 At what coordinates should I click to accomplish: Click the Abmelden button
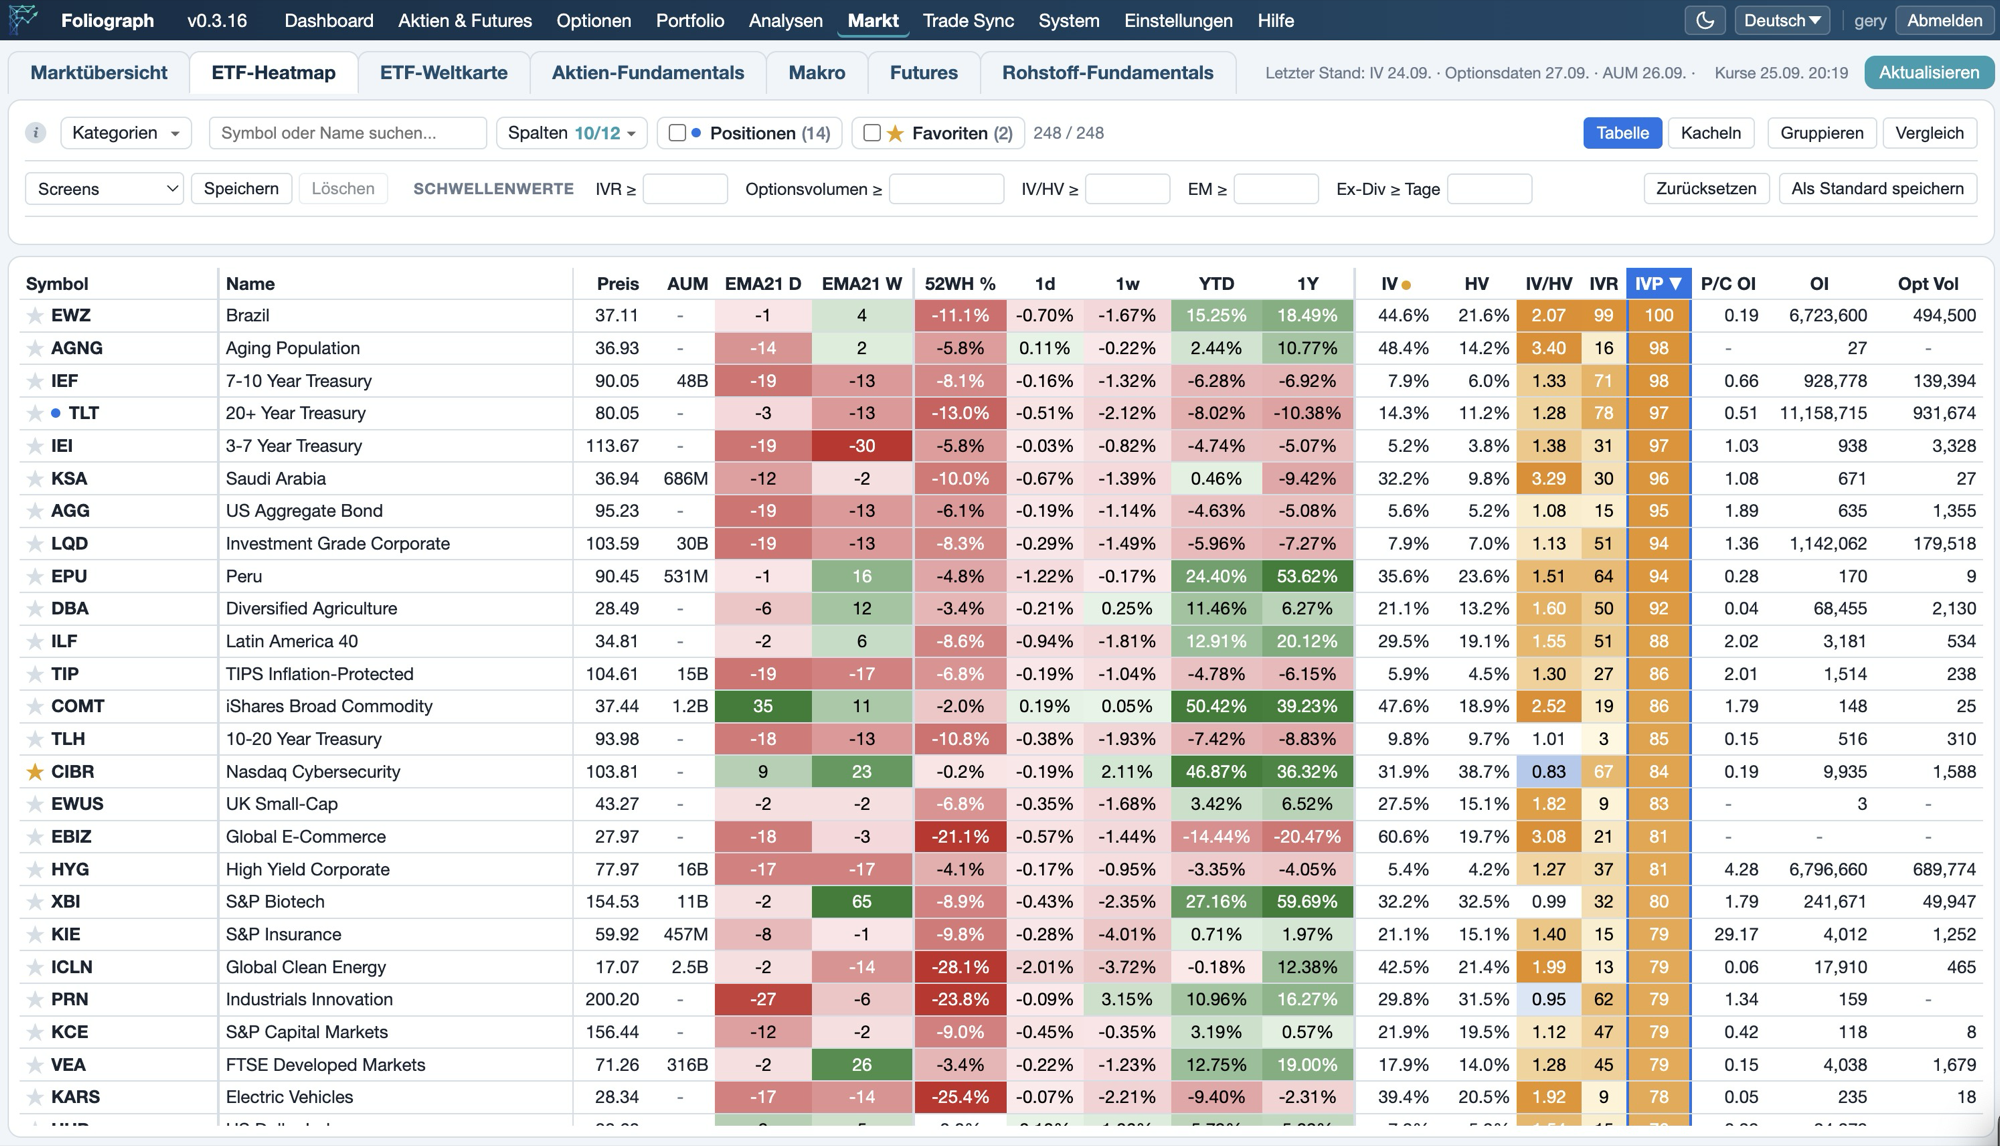pyautogui.click(x=1945, y=20)
